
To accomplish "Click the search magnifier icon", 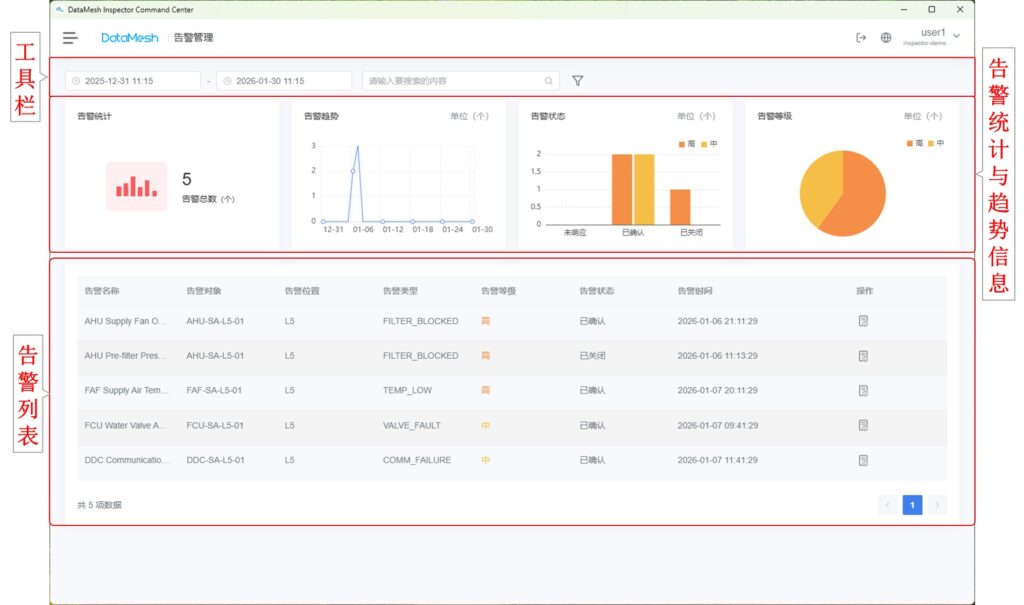I will click(549, 81).
